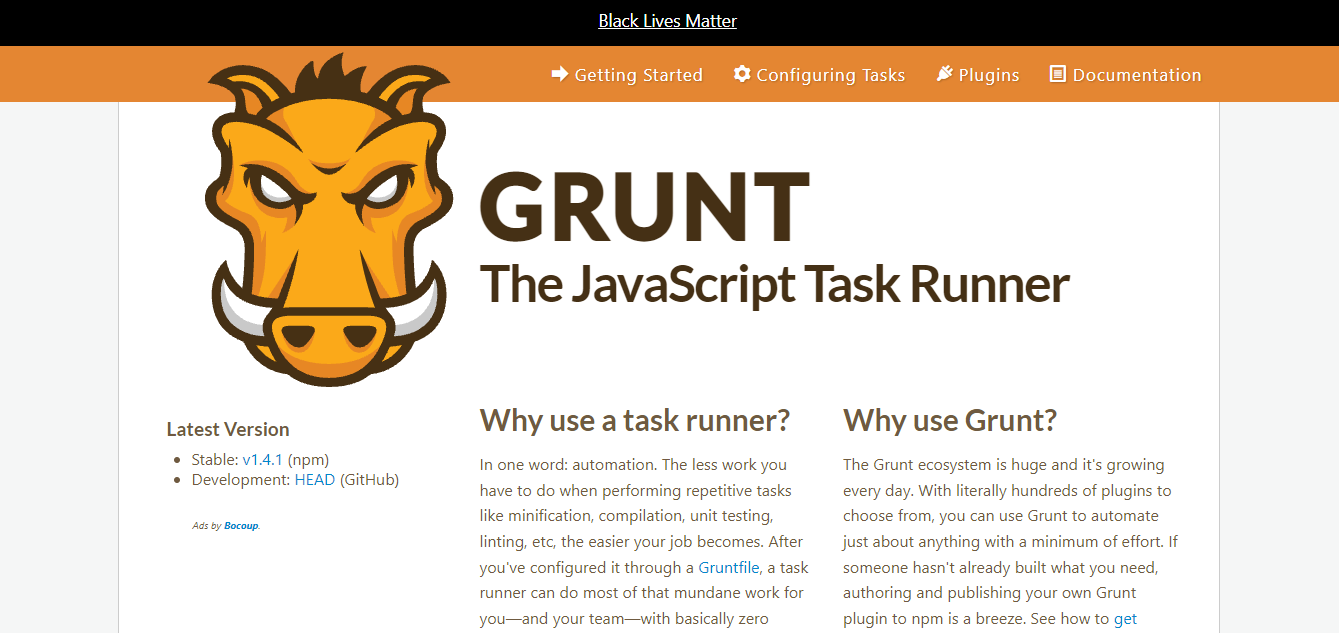
Task: Click the 'Ads by' label text
Action: tap(207, 526)
